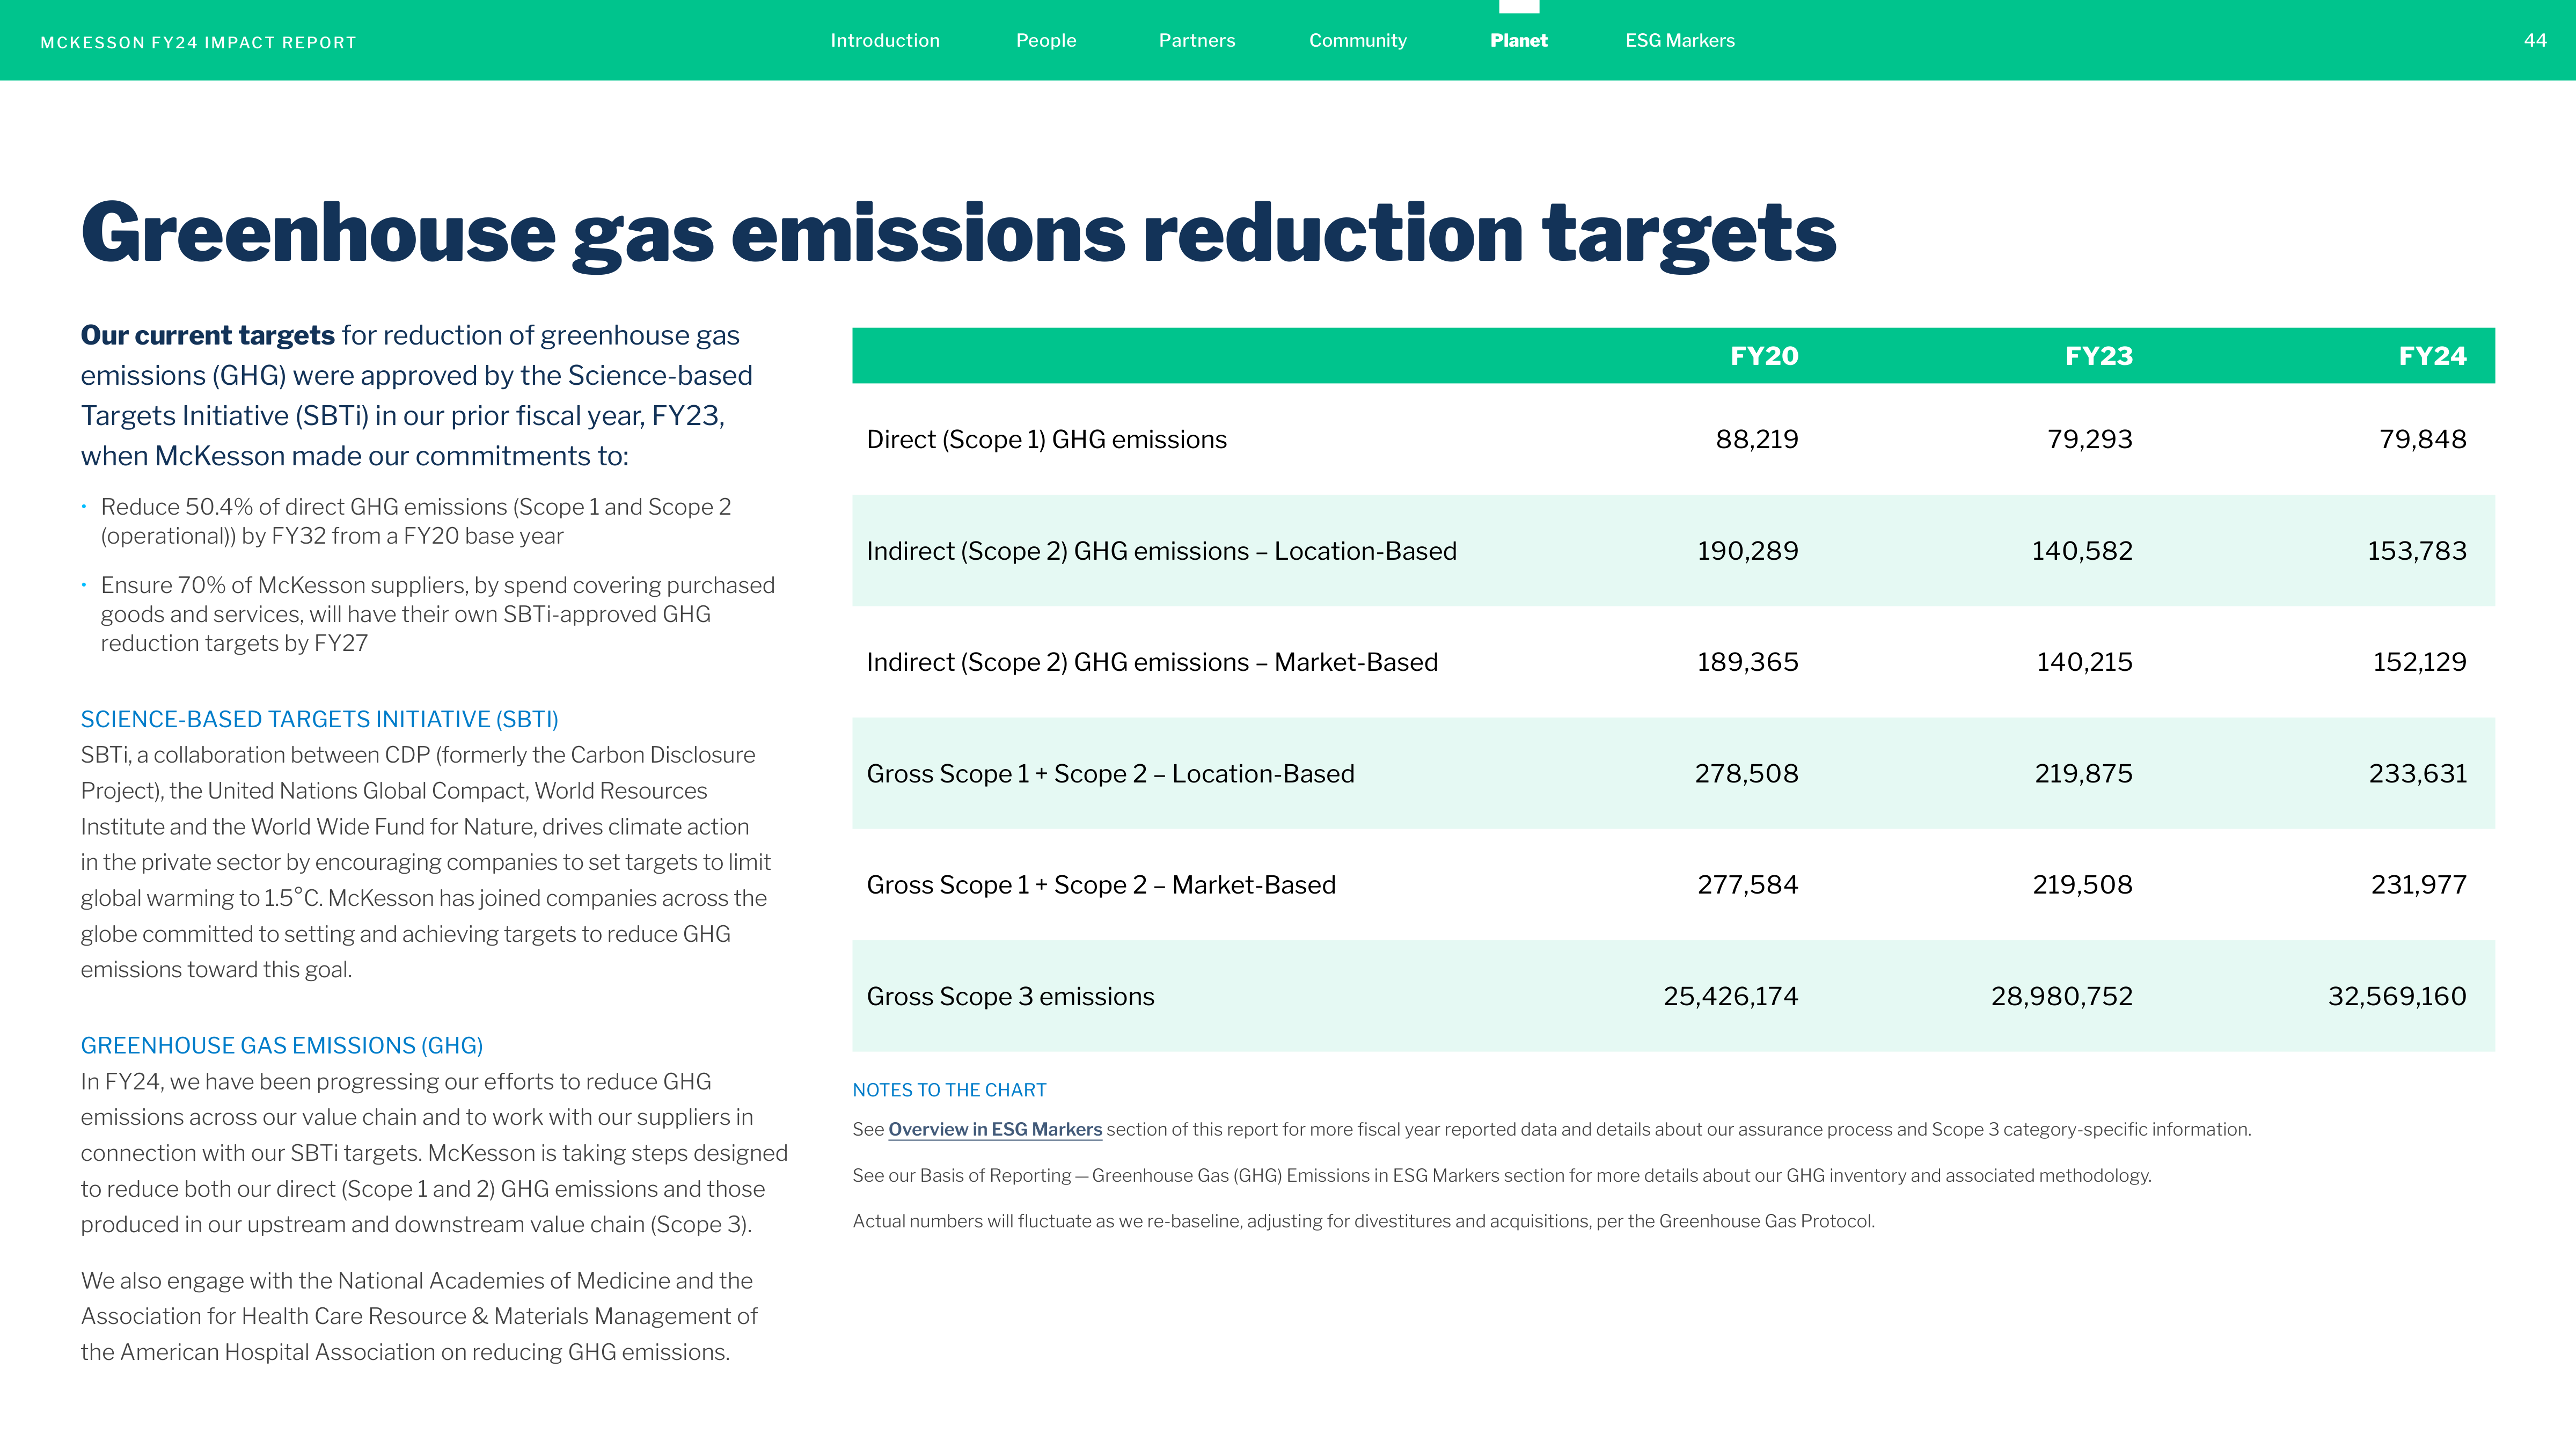Viewport: 2576px width, 1449px height.
Task: Click the Science-Based Targets Initiative (SBTI) heading
Action: [x=319, y=719]
